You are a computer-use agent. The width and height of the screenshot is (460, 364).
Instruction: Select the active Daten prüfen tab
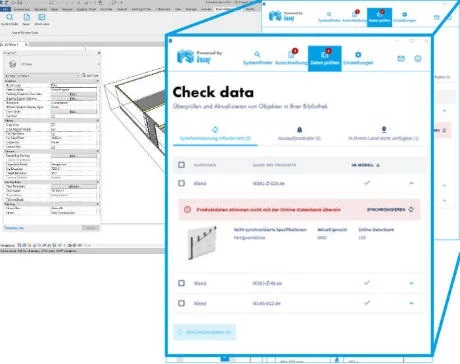click(x=325, y=58)
